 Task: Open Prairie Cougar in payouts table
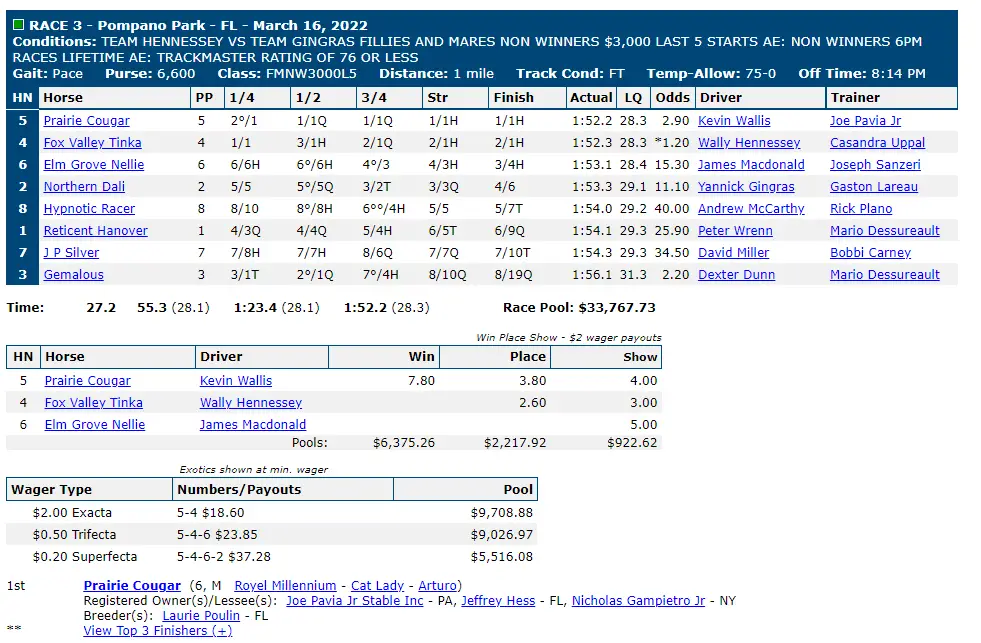click(88, 380)
